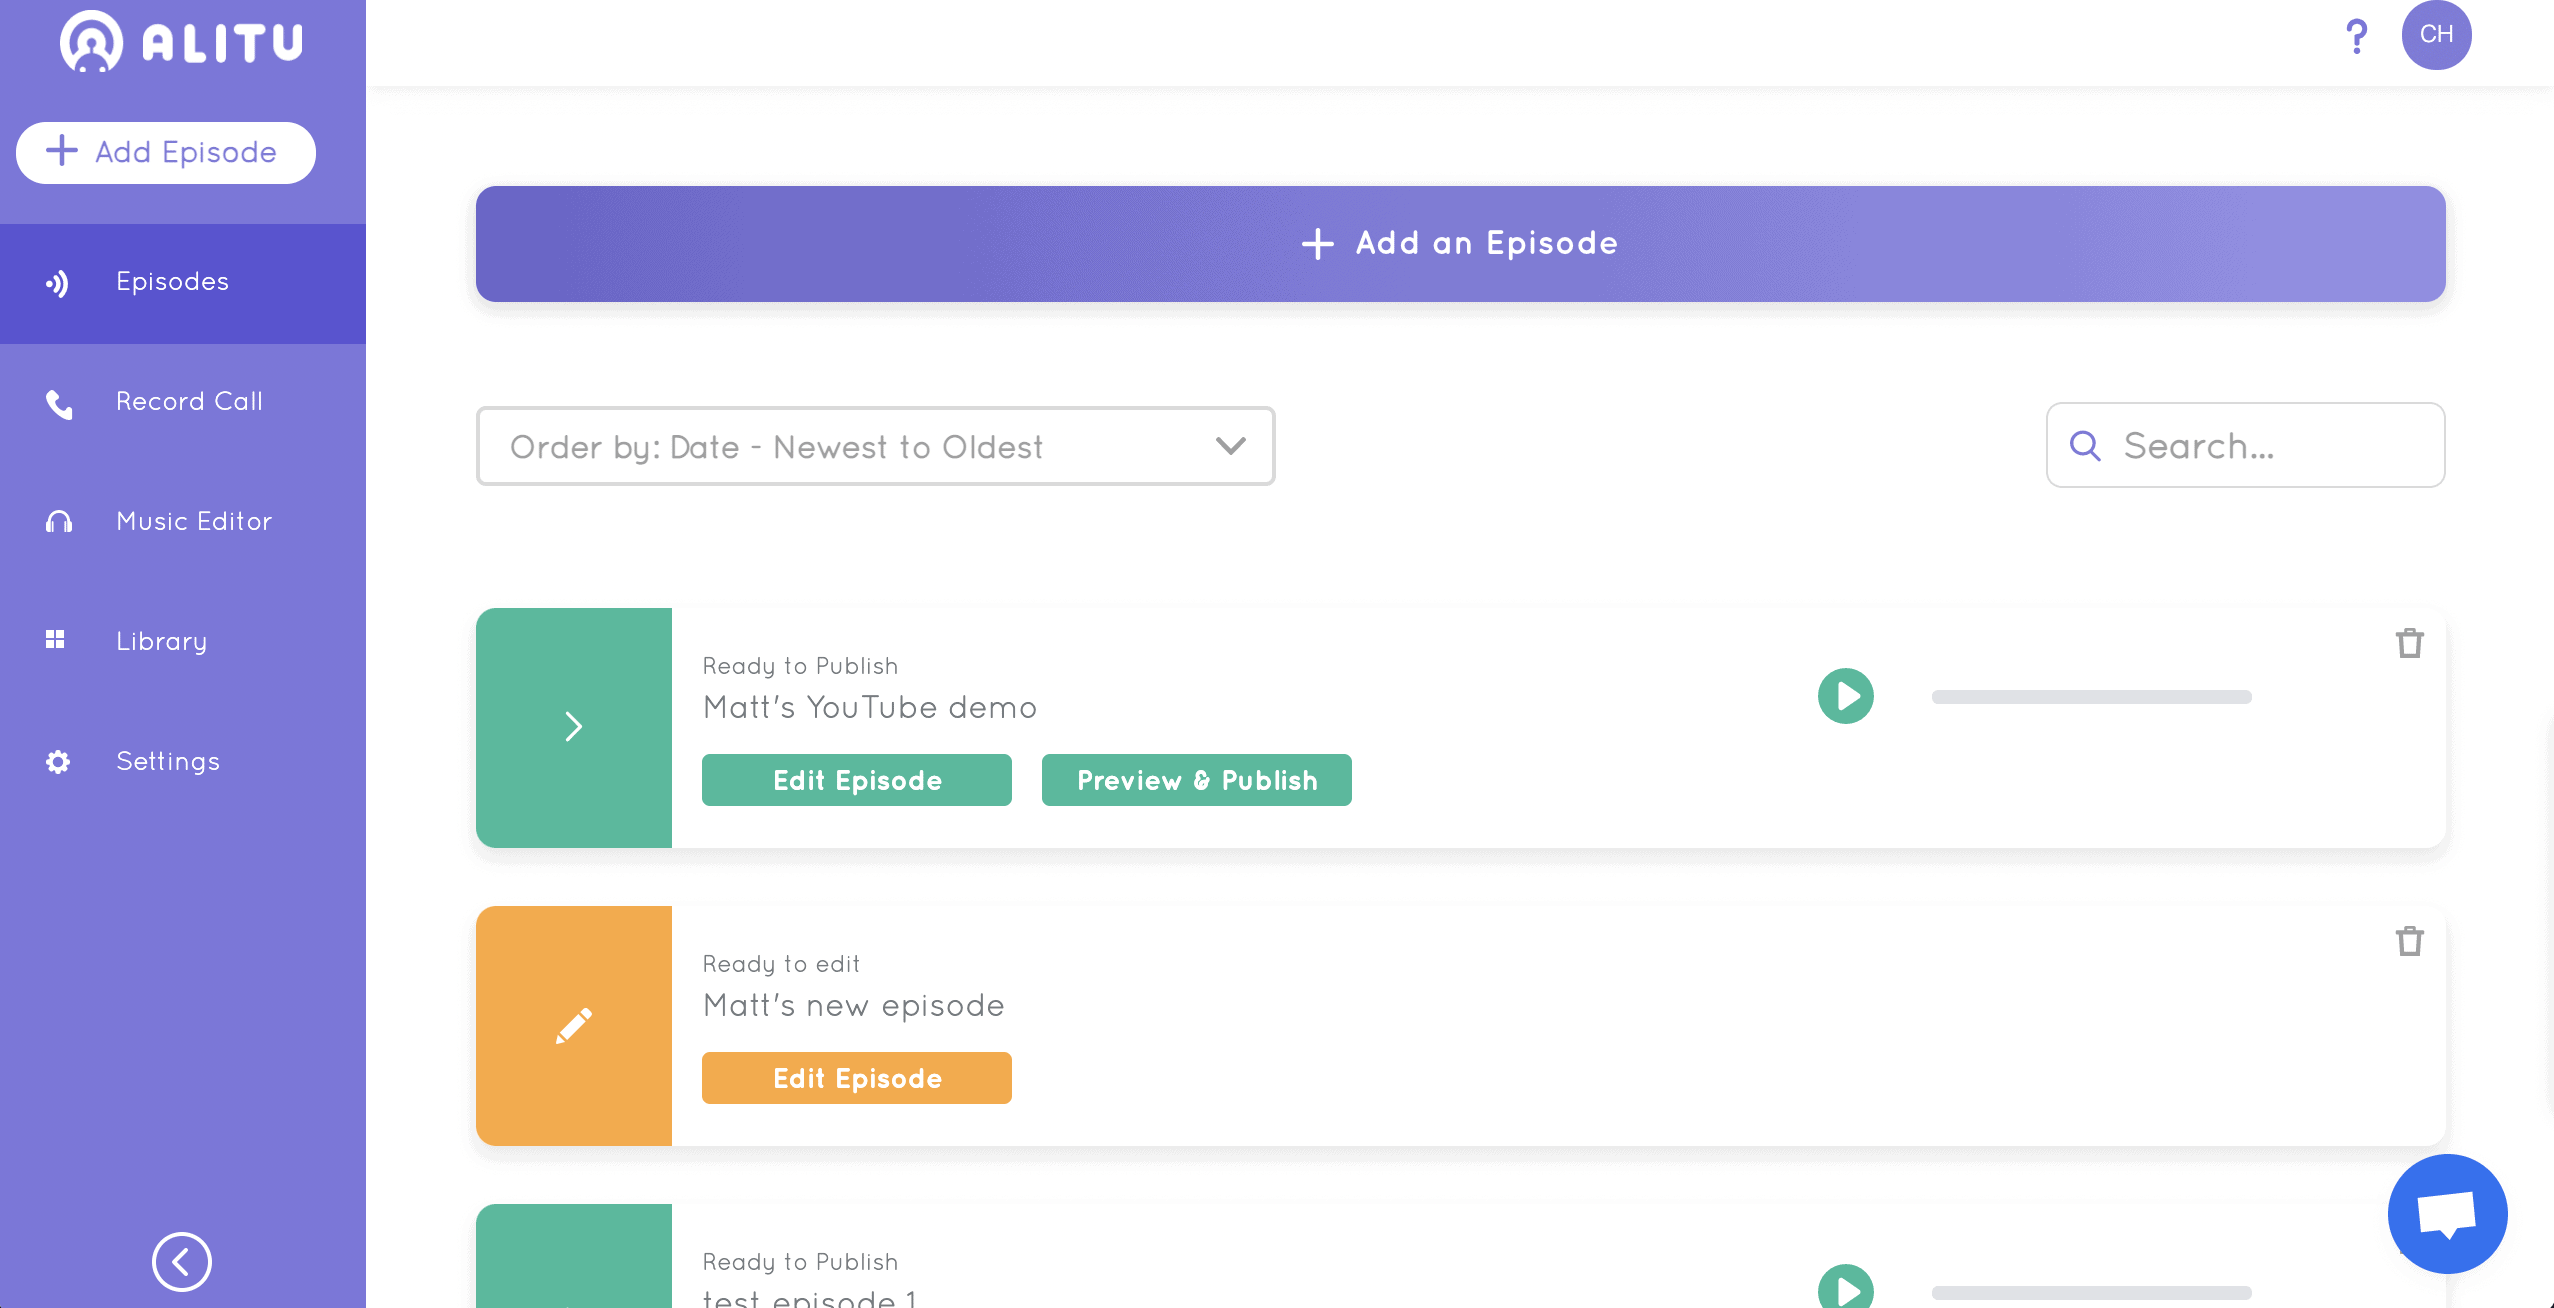Click Preview & Publish for YouTube demo

(x=1197, y=780)
